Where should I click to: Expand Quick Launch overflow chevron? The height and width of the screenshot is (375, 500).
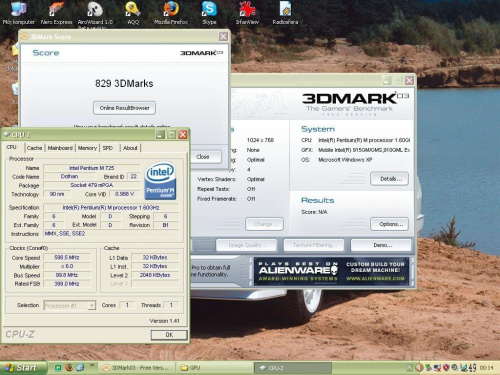(x=92, y=366)
